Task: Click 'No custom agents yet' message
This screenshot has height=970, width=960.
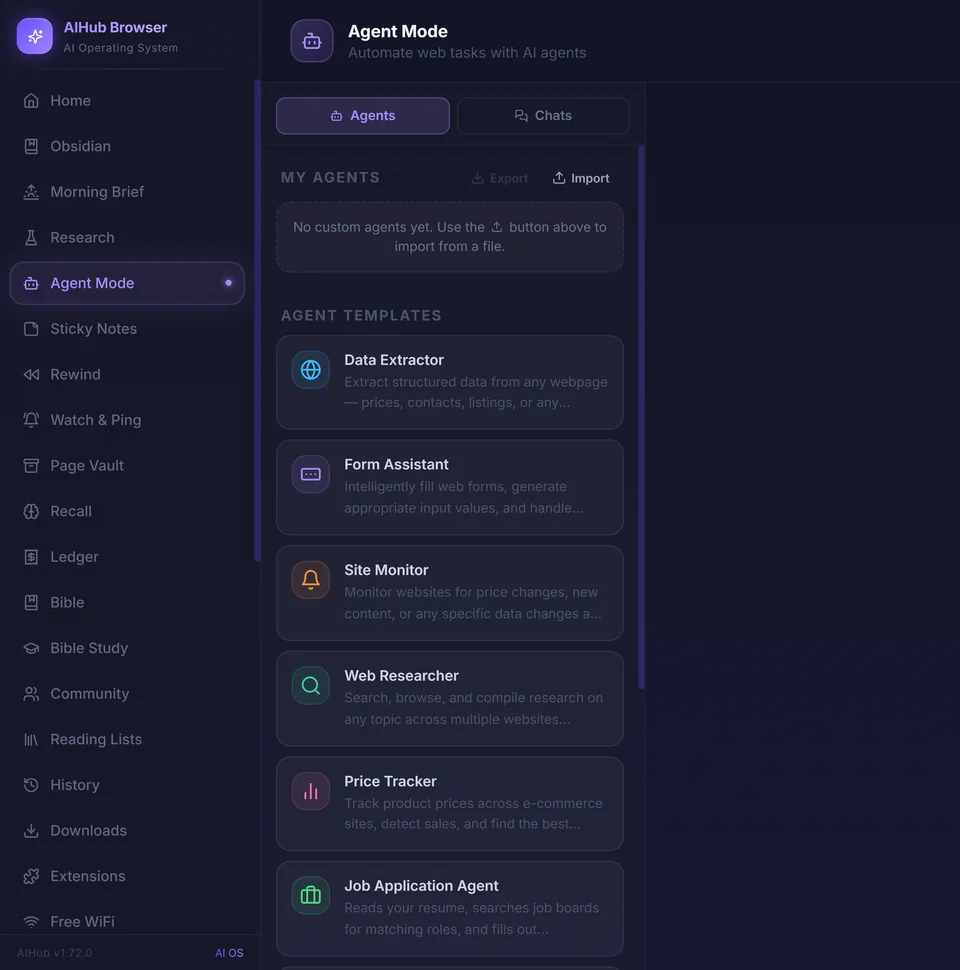Action: [x=450, y=237]
